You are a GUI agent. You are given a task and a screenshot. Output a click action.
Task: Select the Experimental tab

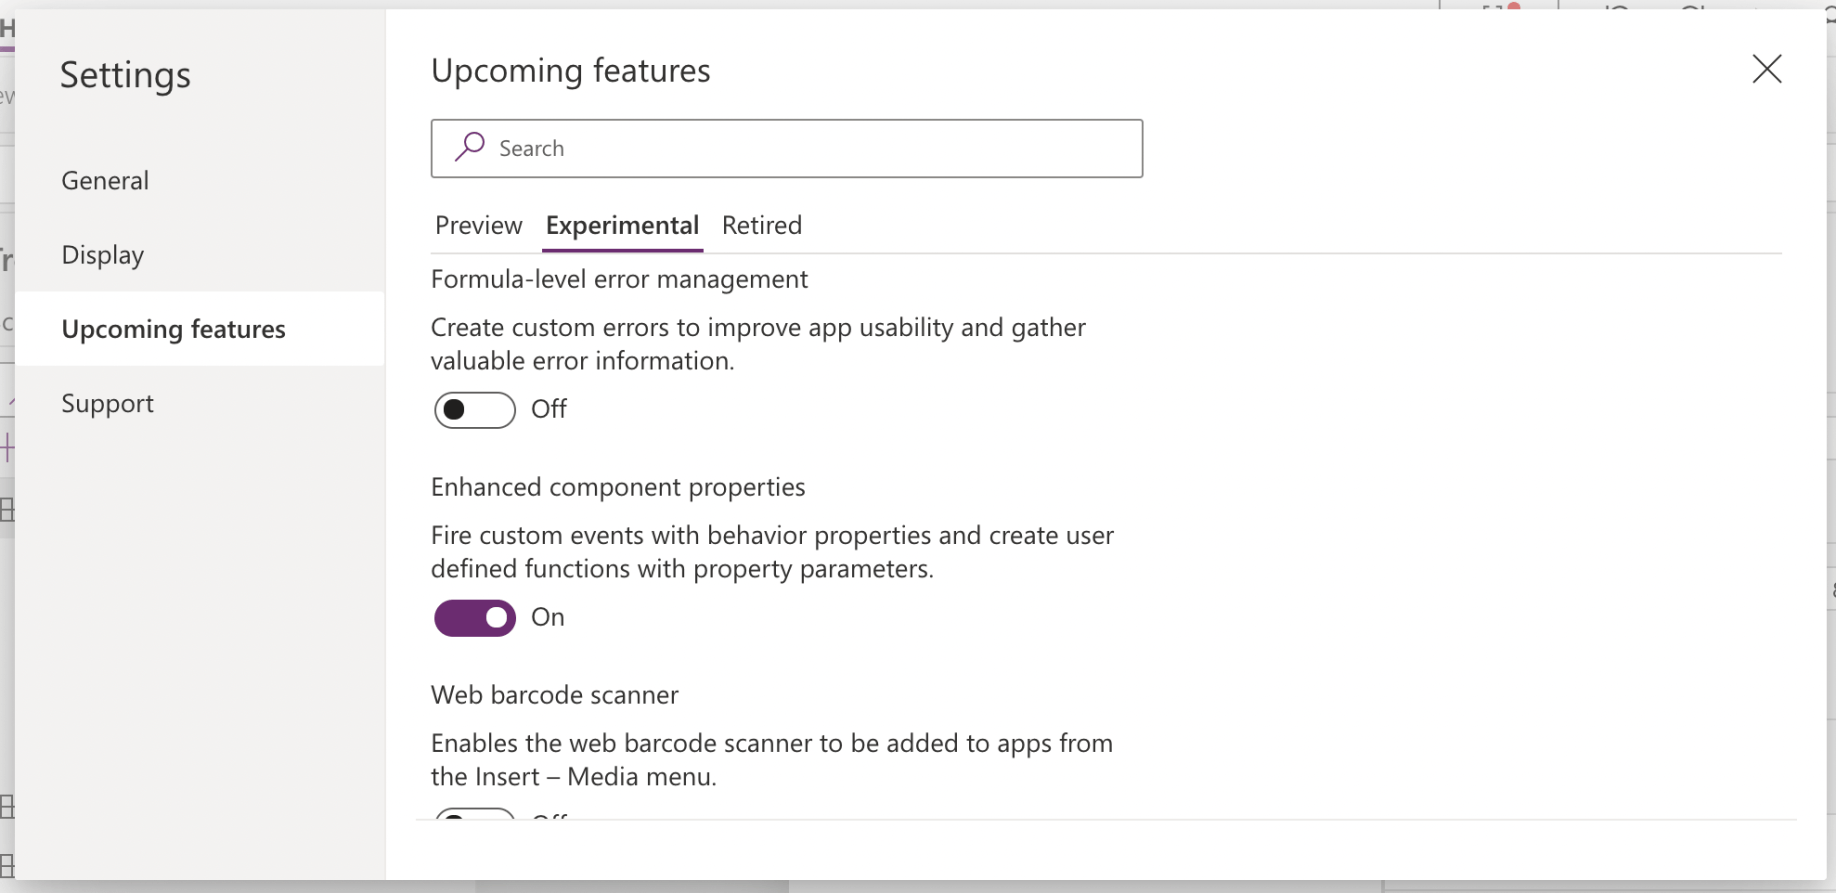click(x=622, y=225)
